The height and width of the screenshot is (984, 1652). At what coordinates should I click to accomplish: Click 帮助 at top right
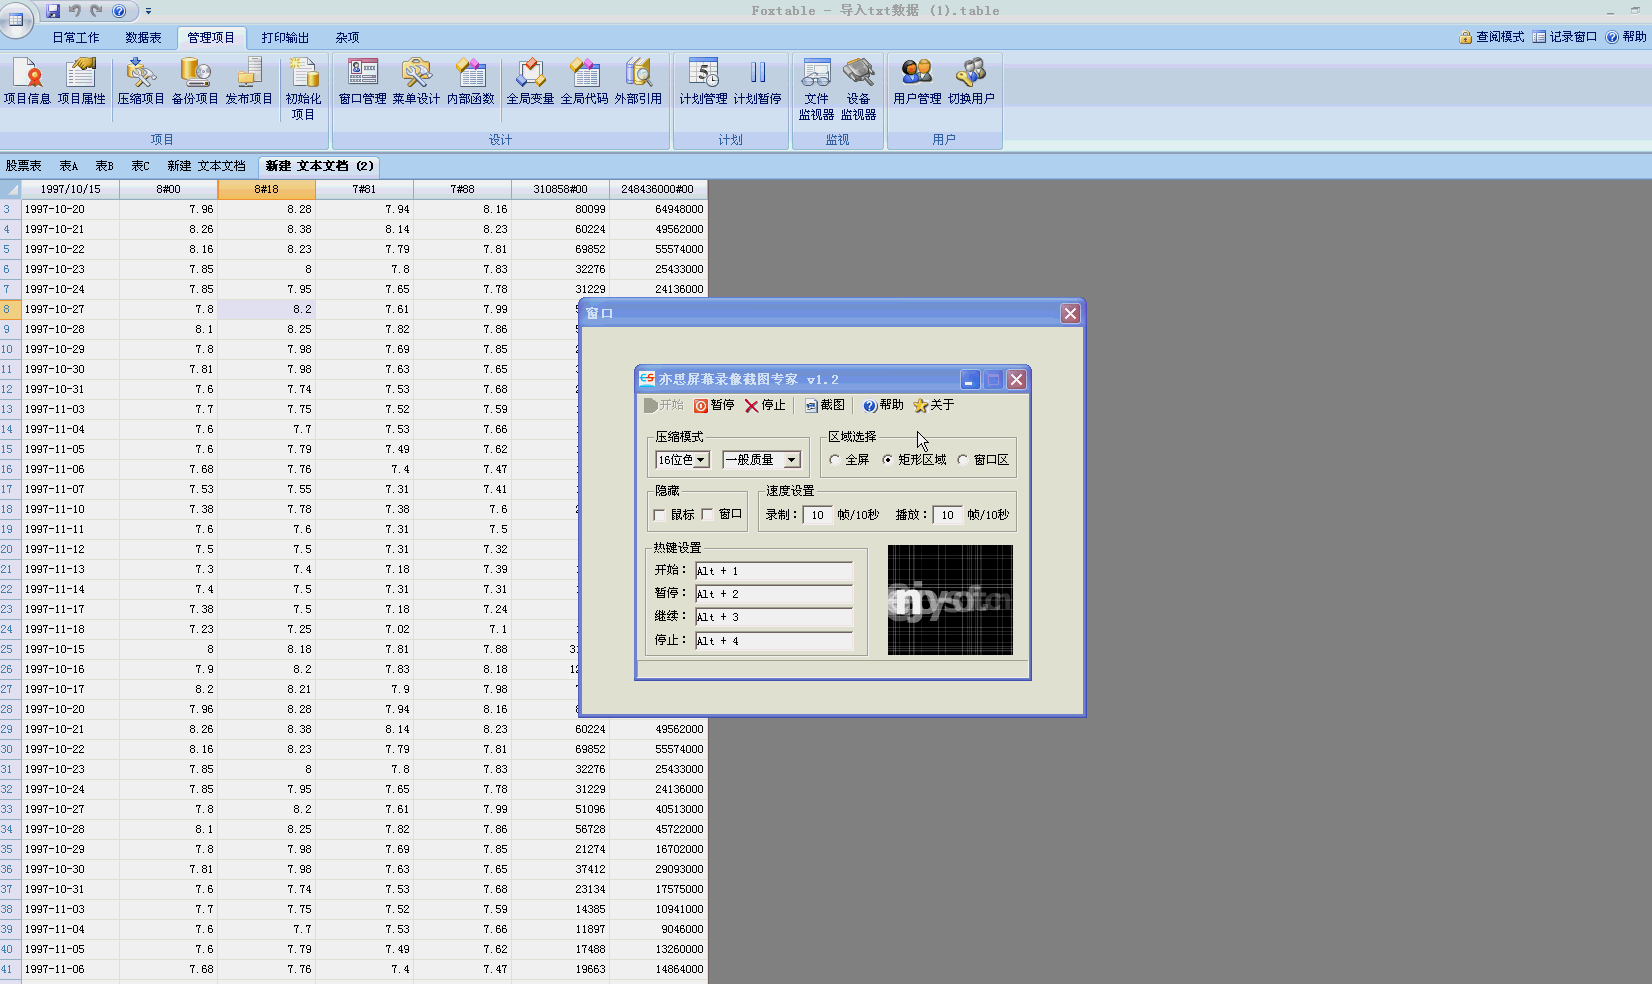[1626, 37]
